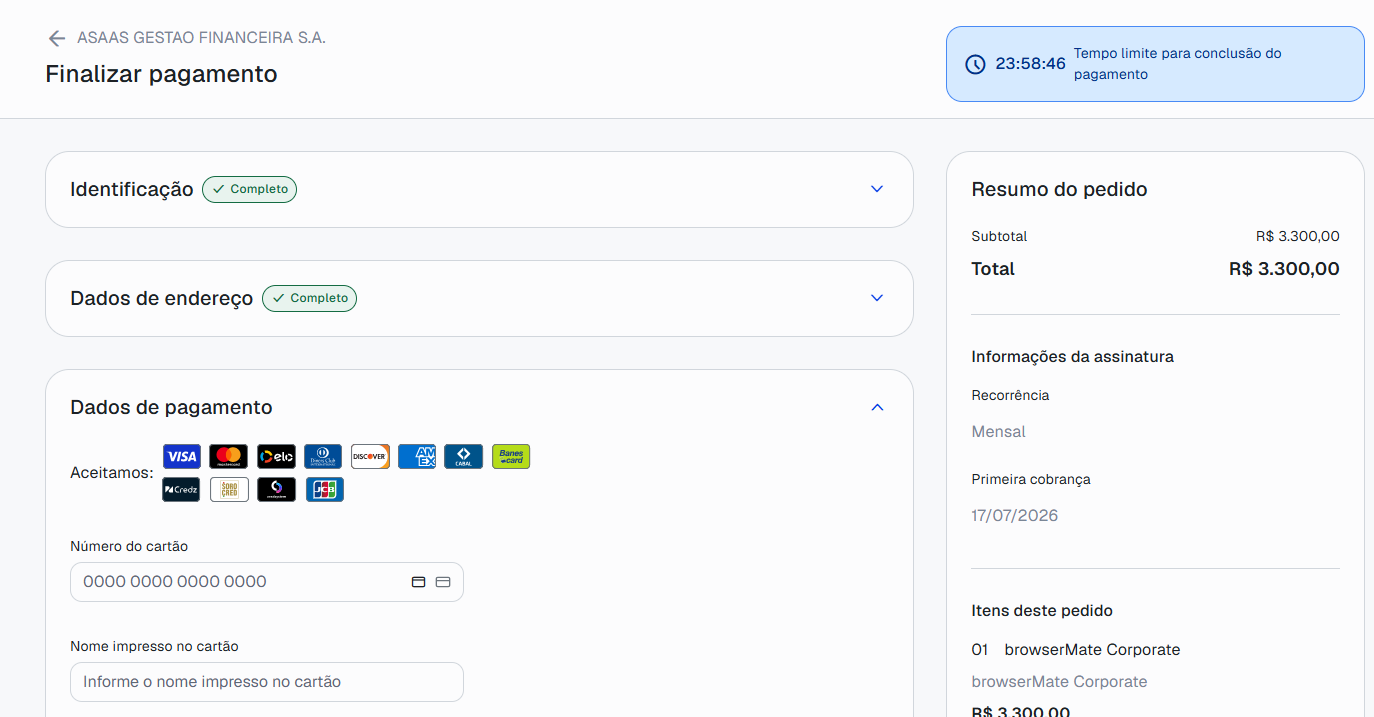Collapse the Dados de pagamento chevron
This screenshot has height=717, width=1374.
[877, 407]
